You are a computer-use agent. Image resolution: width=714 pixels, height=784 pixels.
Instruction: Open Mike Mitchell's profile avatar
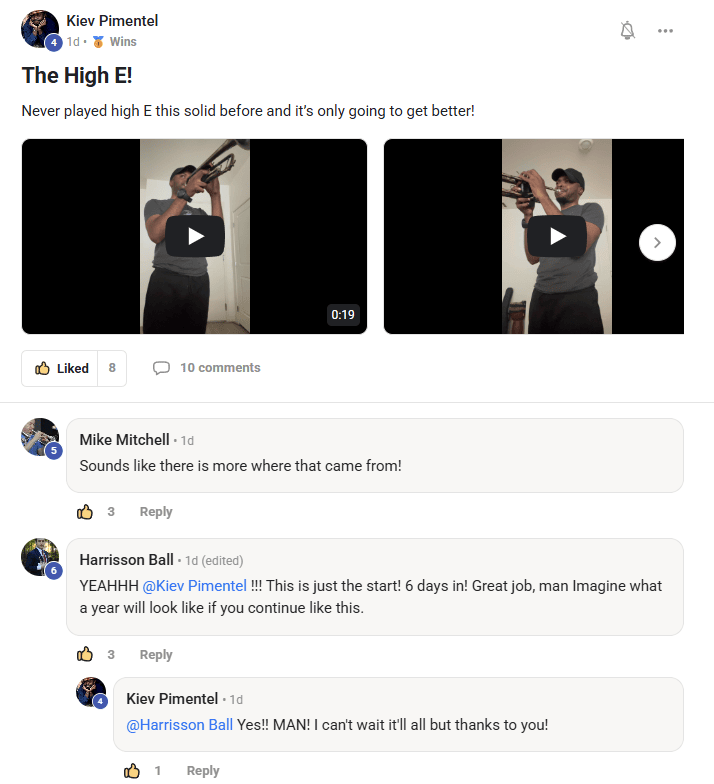point(40,437)
